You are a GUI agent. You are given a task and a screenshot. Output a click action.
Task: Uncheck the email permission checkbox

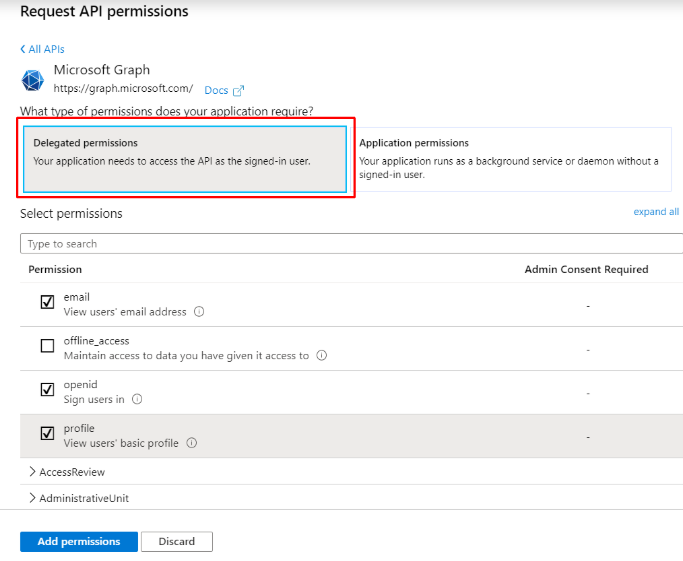(x=47, y=302)
